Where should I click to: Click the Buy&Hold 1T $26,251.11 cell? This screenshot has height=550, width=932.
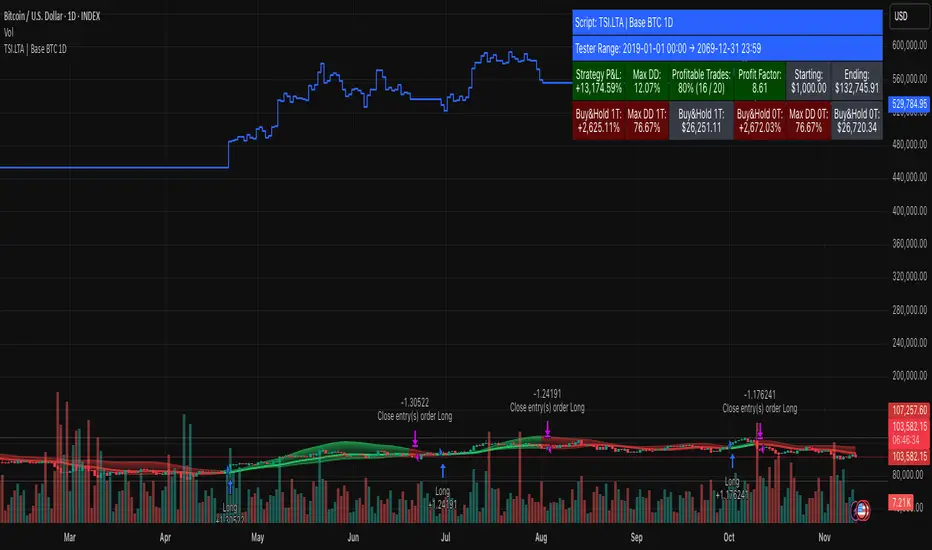coord(701,121)
